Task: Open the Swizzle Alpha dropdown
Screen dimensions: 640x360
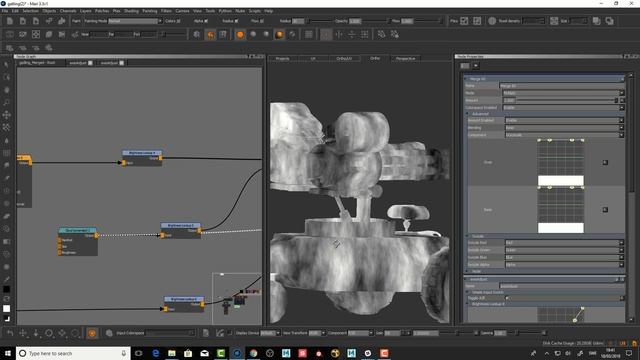Action: tap(564, 265)
